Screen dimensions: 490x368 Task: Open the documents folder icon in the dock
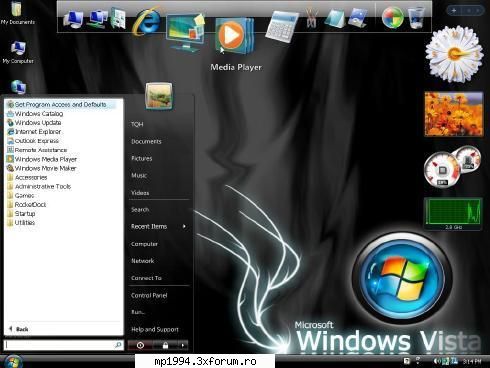(118, 18)
